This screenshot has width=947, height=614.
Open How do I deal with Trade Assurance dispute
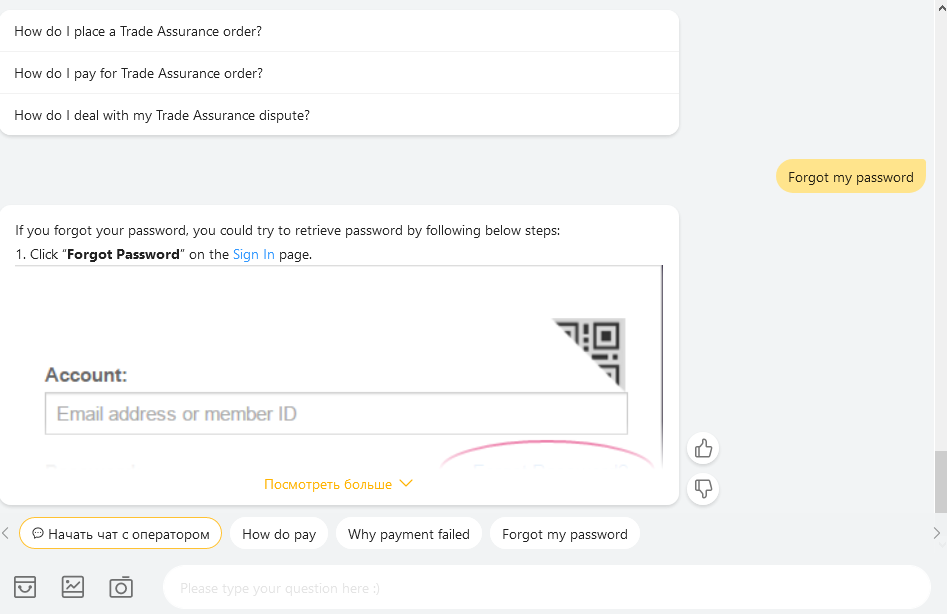pos(339,115)
